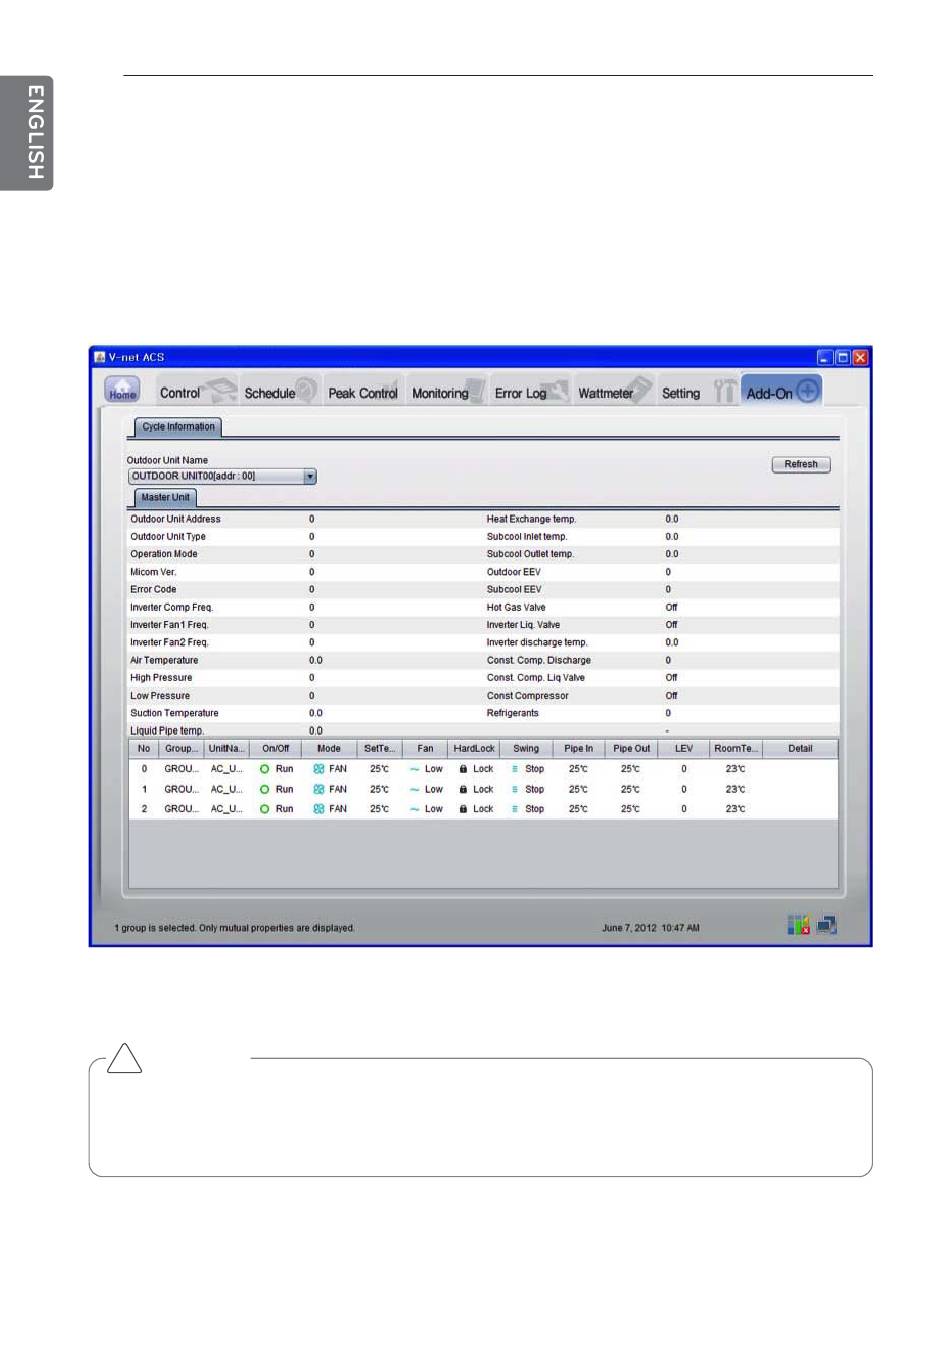Select the Refrigerants row label
The image size is (950, 1348).
(513, 714)
